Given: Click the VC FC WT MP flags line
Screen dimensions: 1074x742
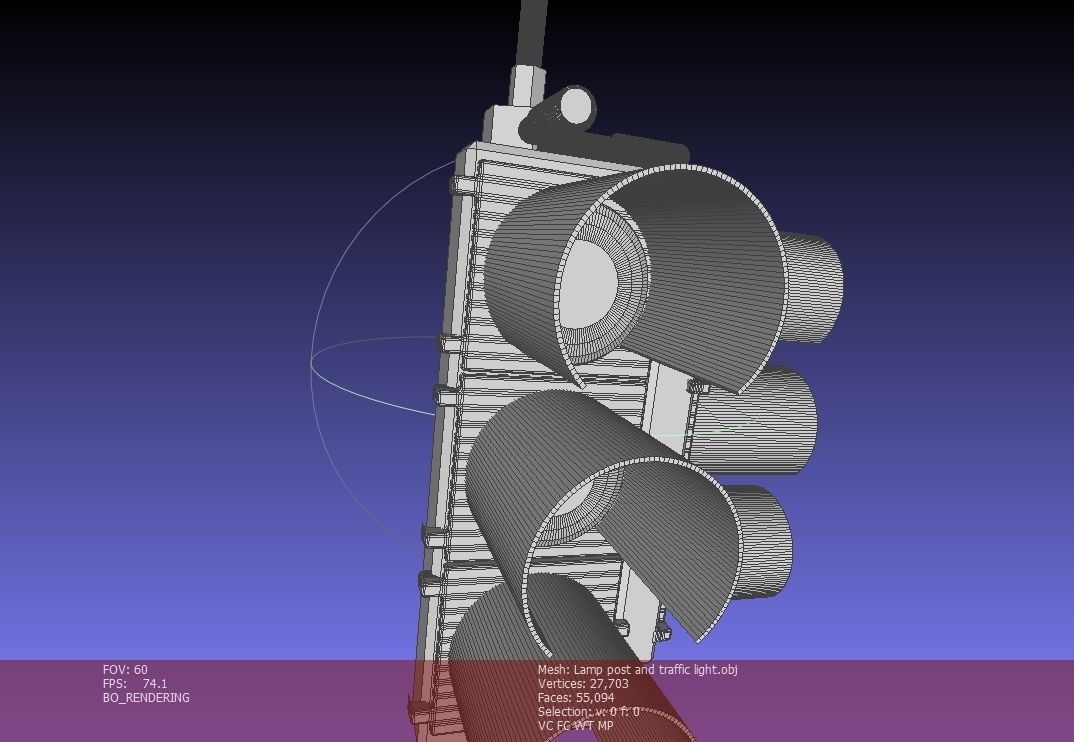Looking at the screenshot, I should 575,726.
